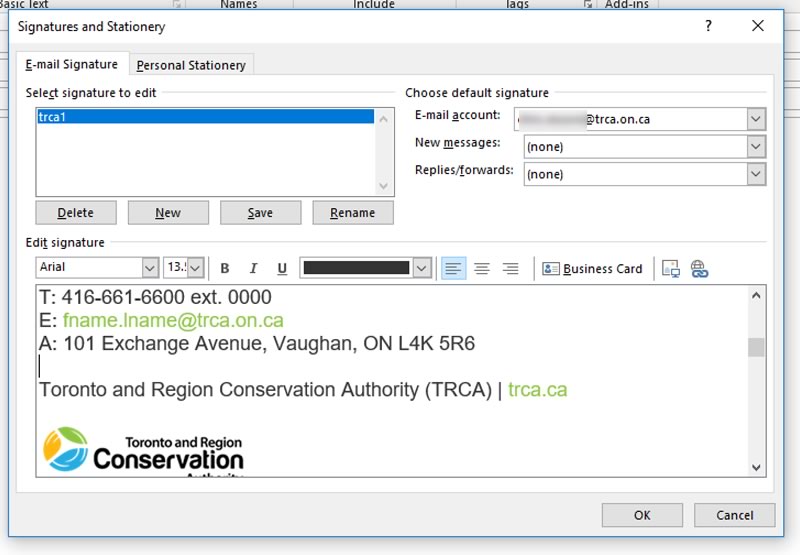Image resolution: width=800 pixels, height=555 pixels.
Task: Insert a hyperlink into signature
Action: (x=699, y=268)
